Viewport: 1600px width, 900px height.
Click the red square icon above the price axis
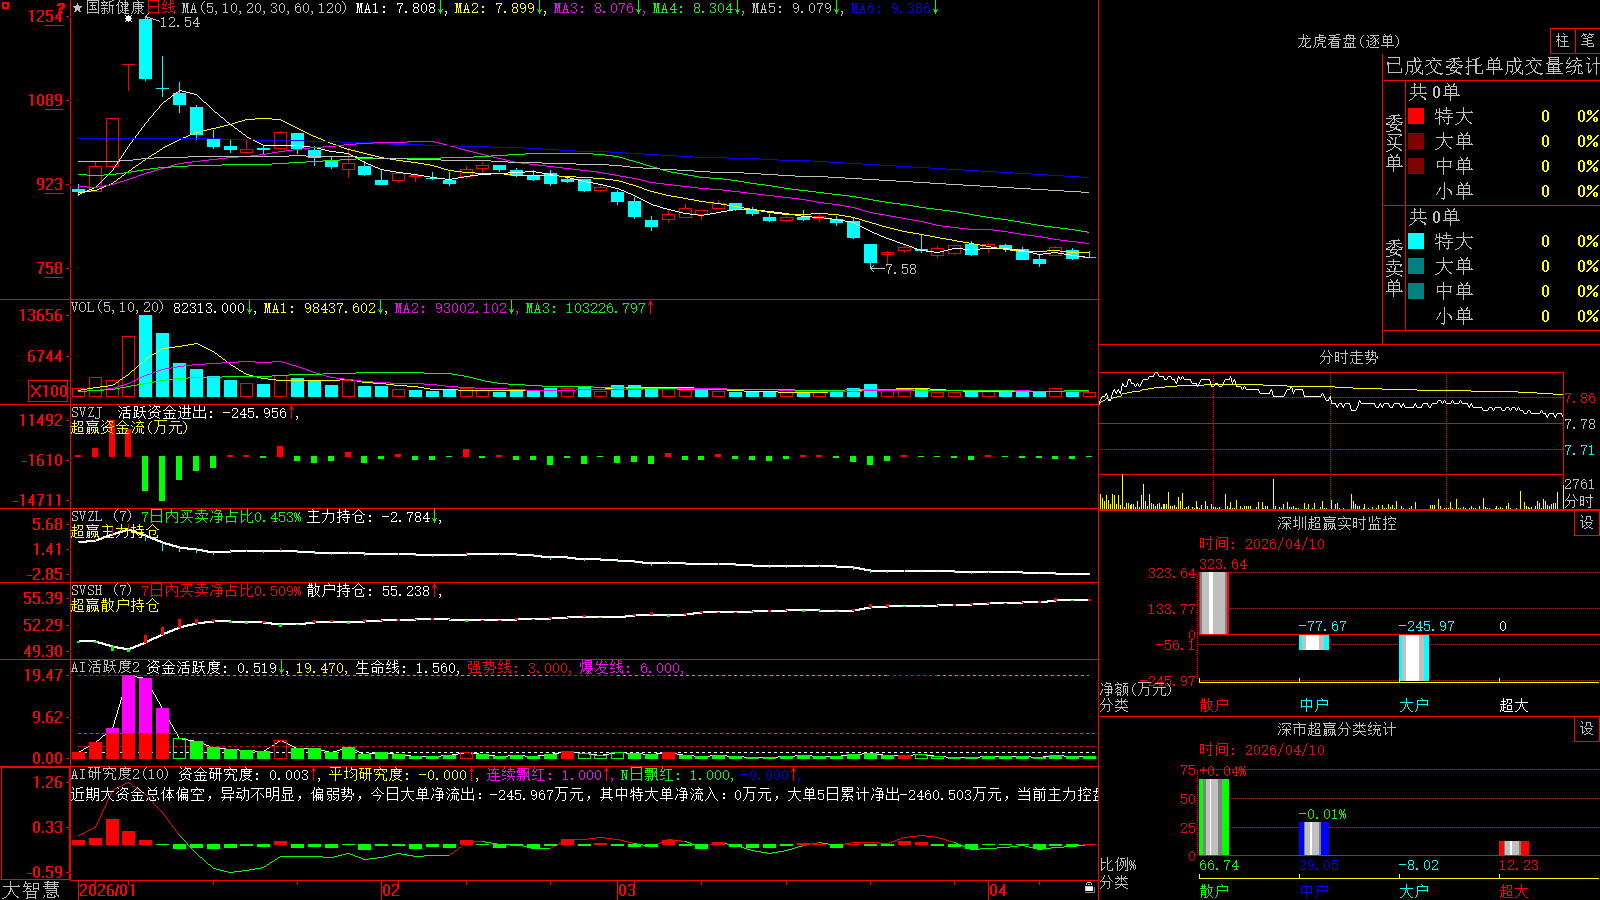(x=5, y=5)
